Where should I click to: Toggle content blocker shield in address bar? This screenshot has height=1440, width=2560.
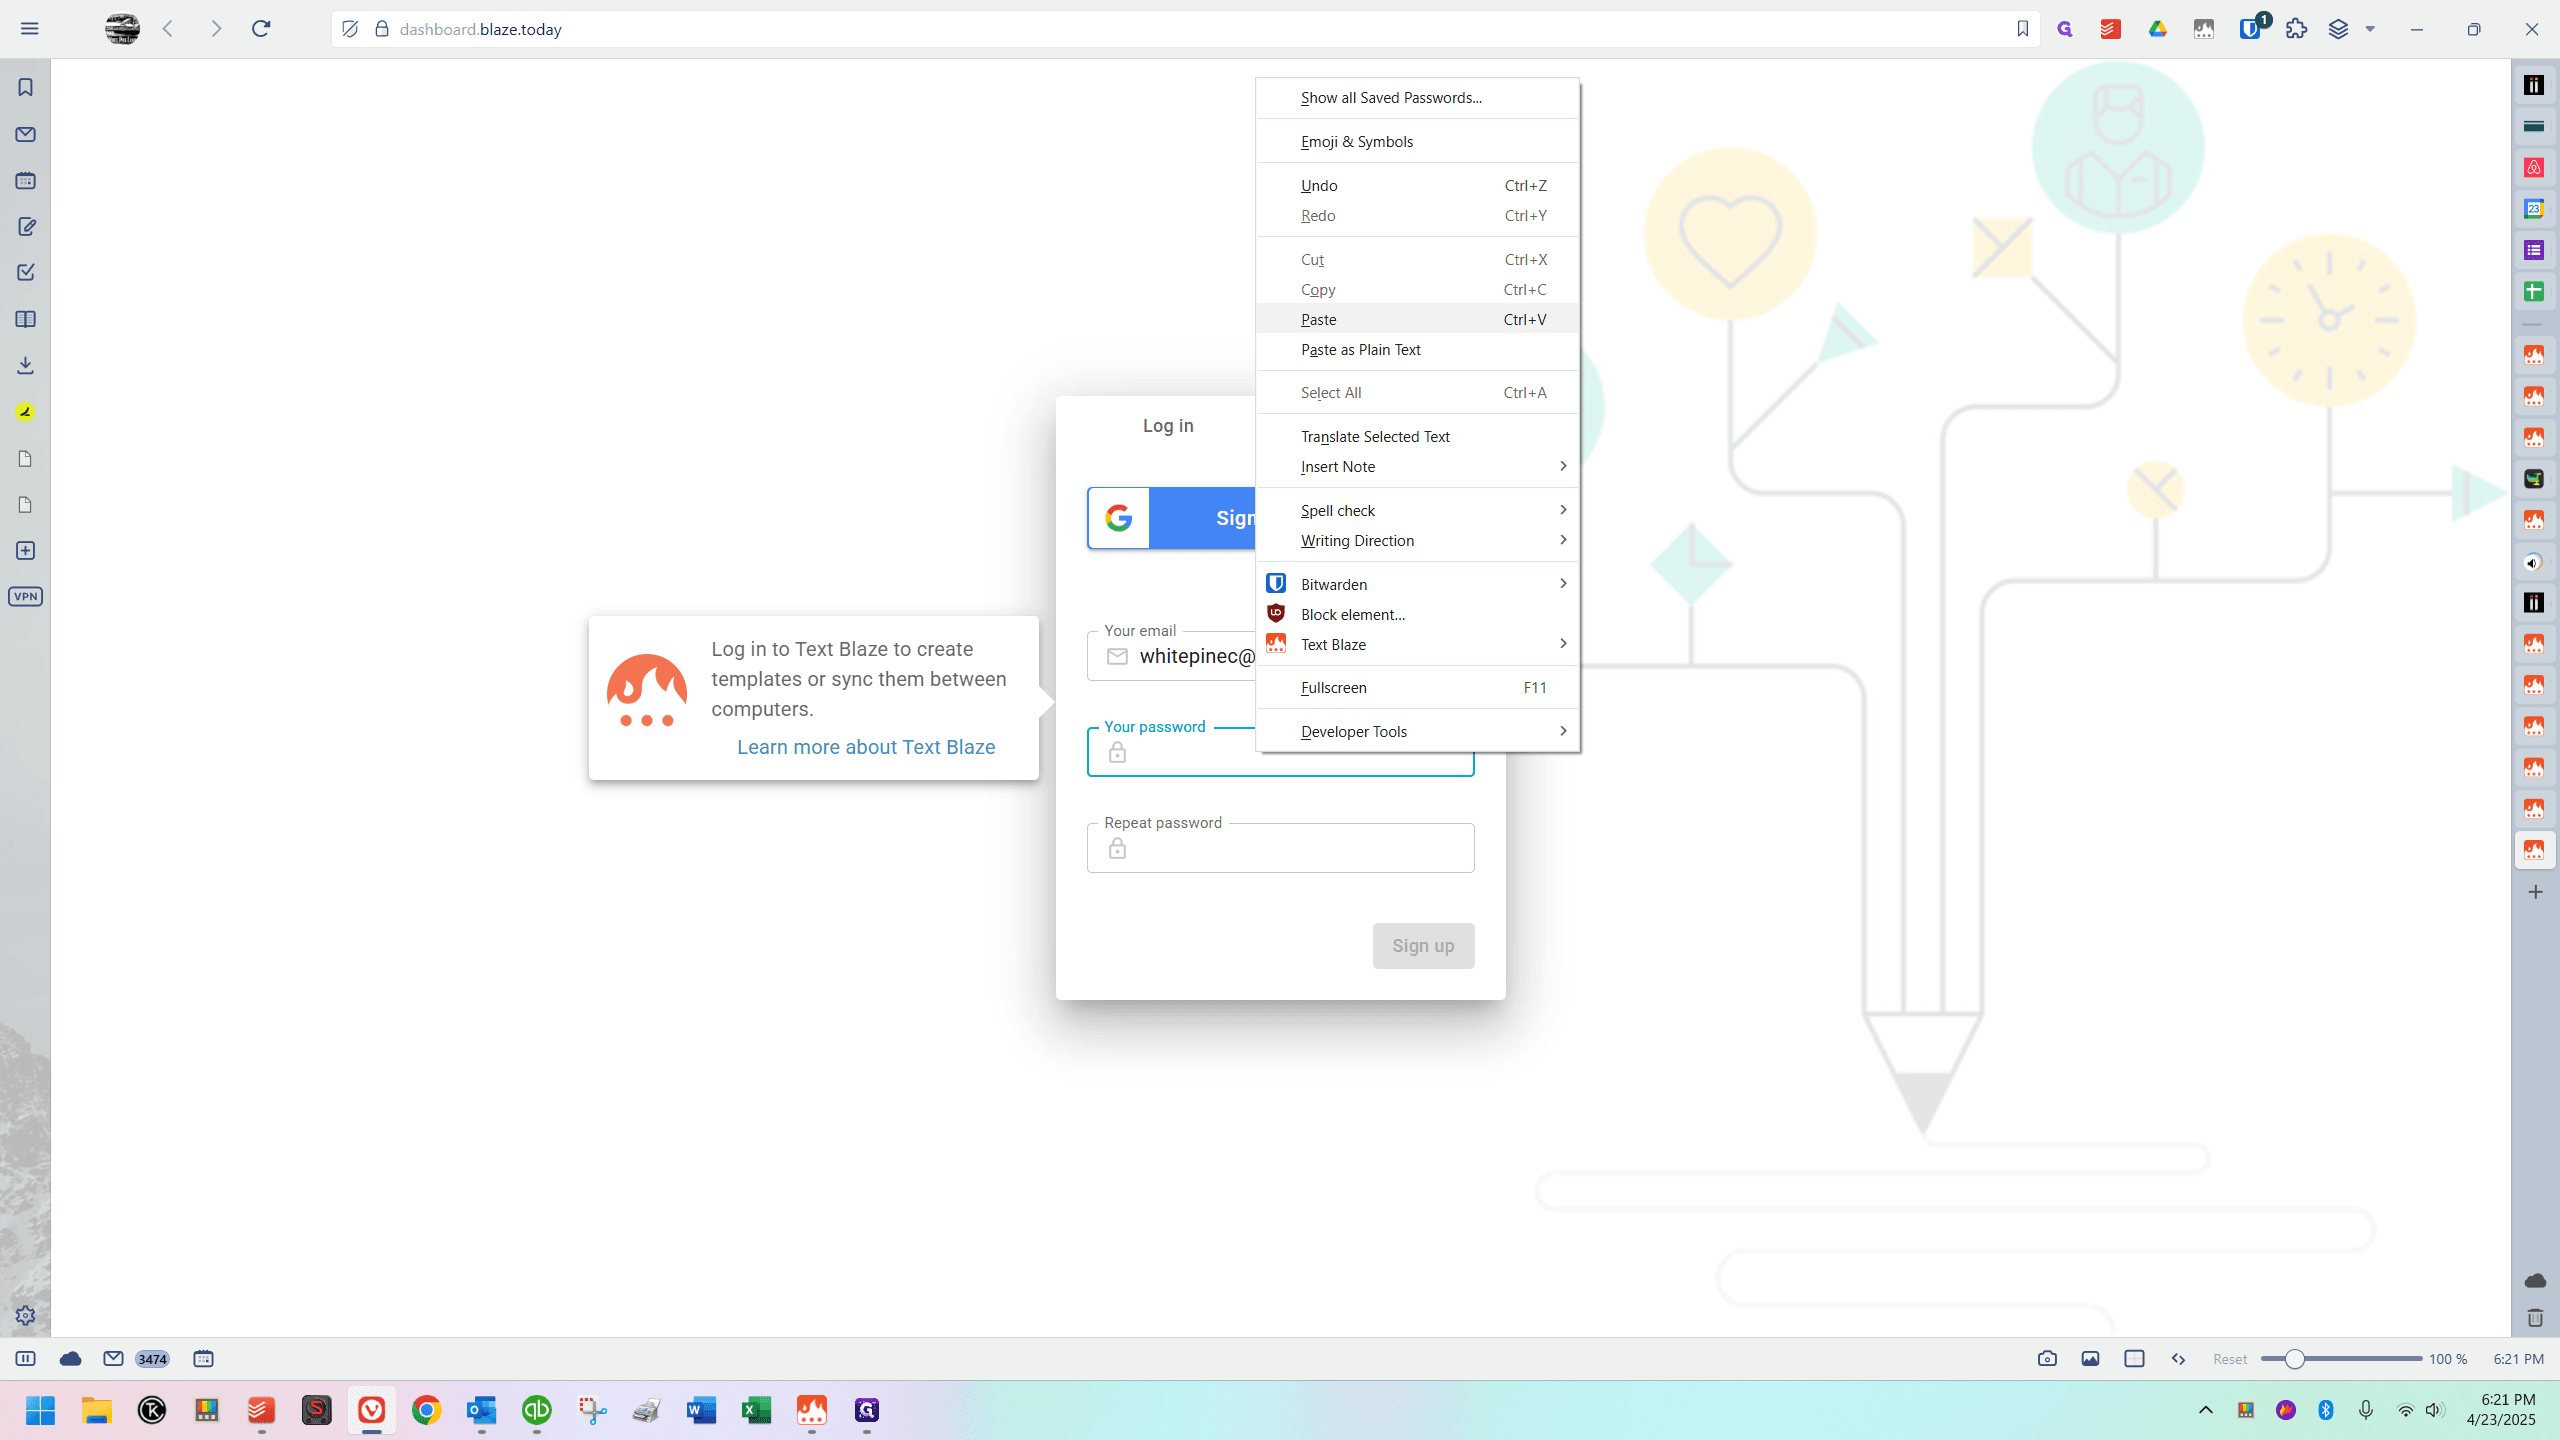click(349, 29)
